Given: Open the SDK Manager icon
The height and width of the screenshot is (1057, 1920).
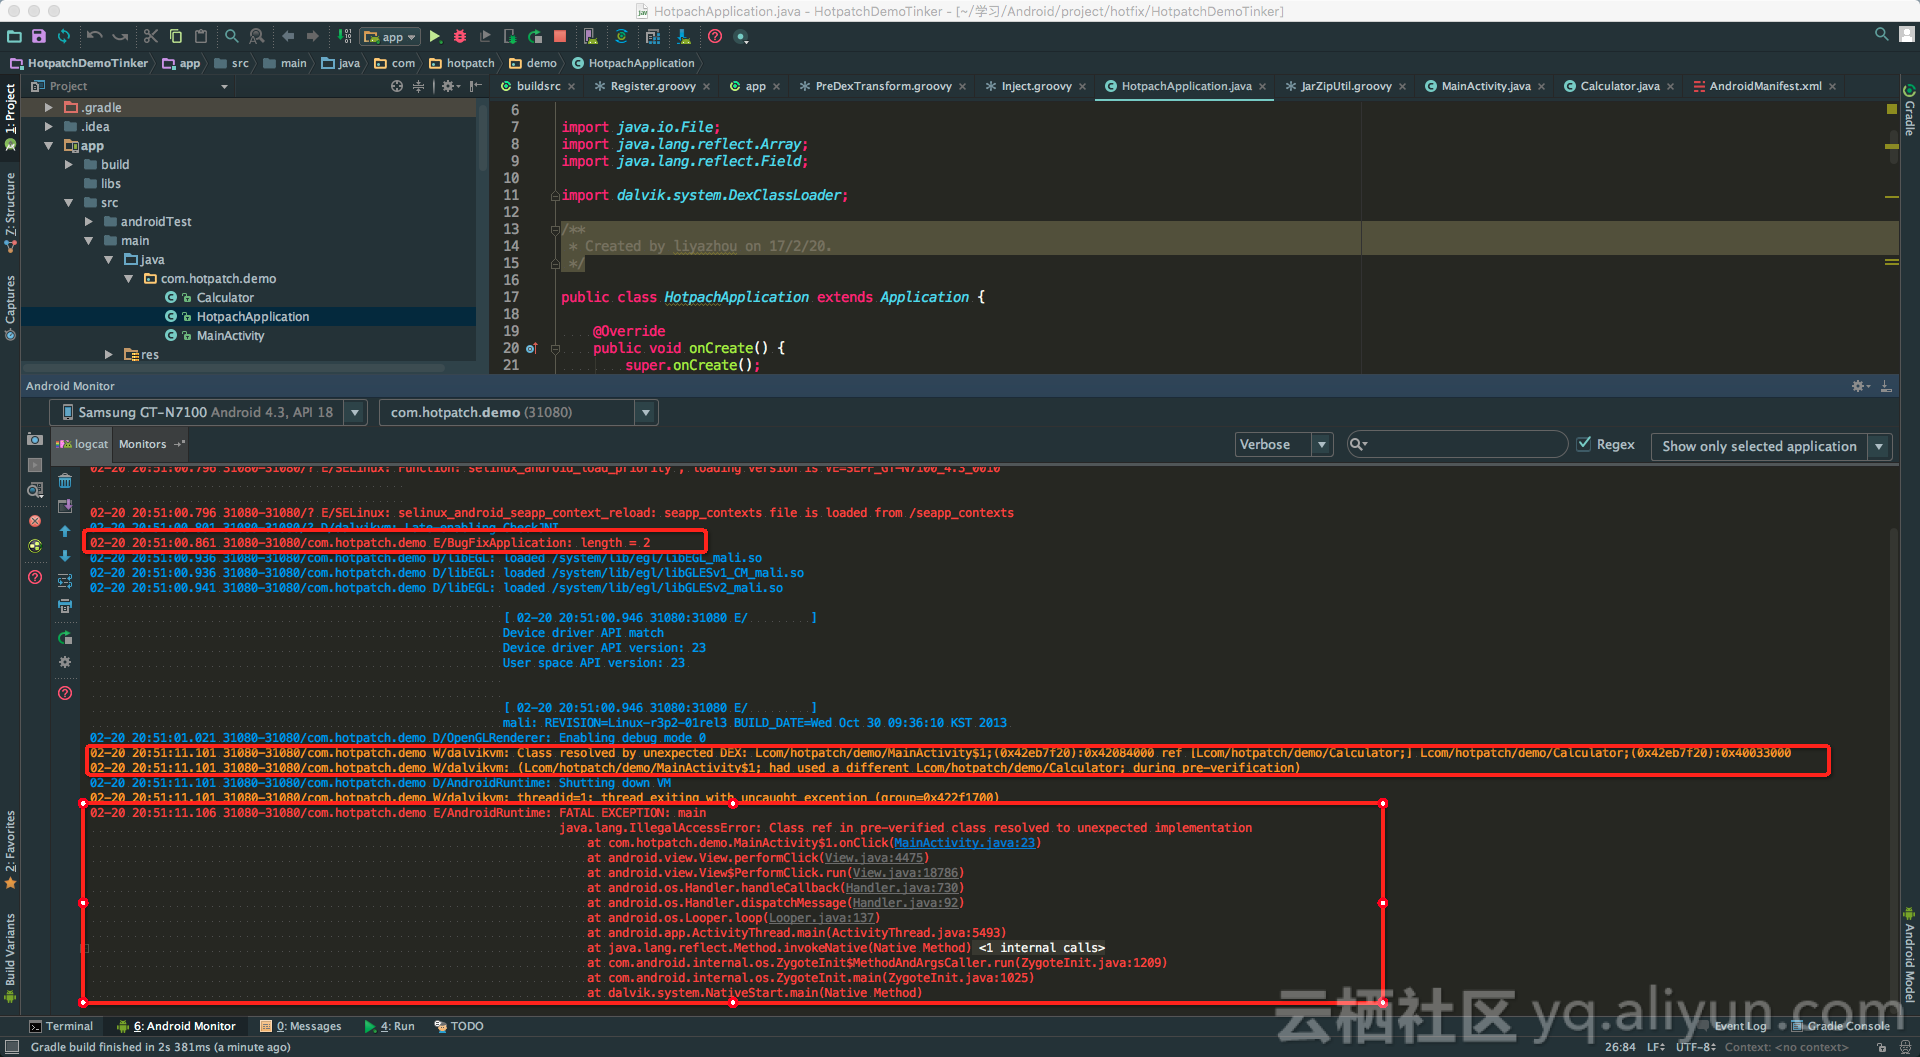Looking at the screenshot, I should (684, 37).
